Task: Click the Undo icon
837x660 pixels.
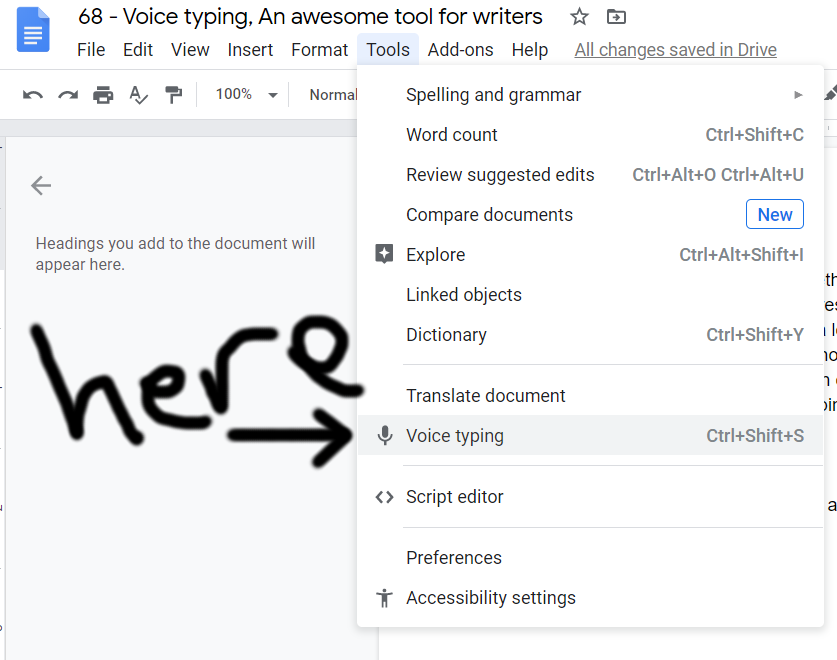Action: (x=33, y=95)
